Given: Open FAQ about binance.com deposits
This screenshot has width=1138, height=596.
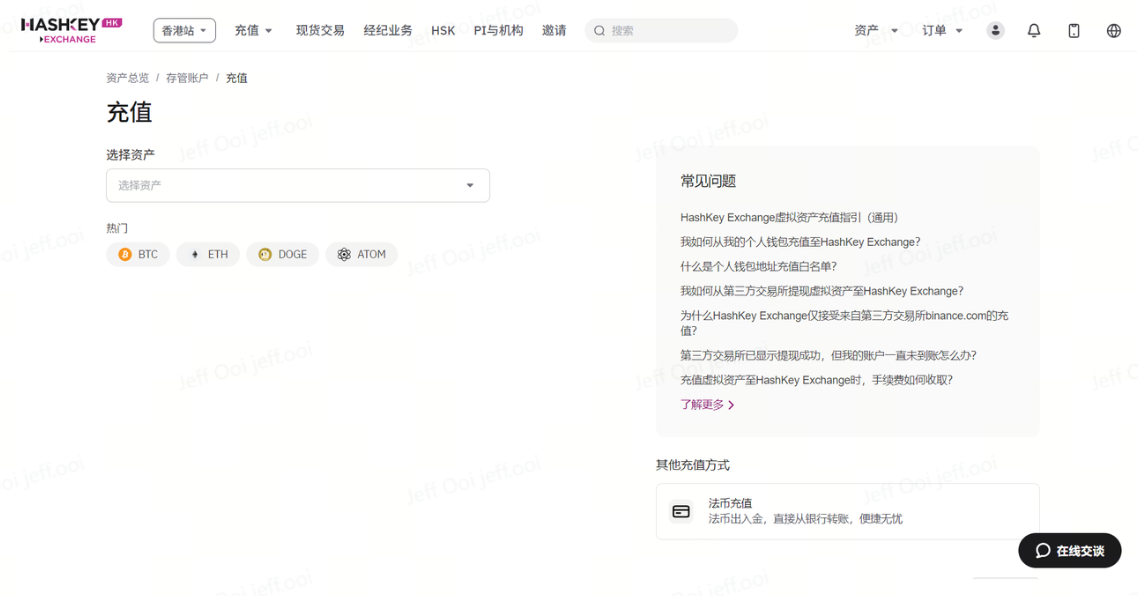Looking at the screenshot, I should [844, 323].
